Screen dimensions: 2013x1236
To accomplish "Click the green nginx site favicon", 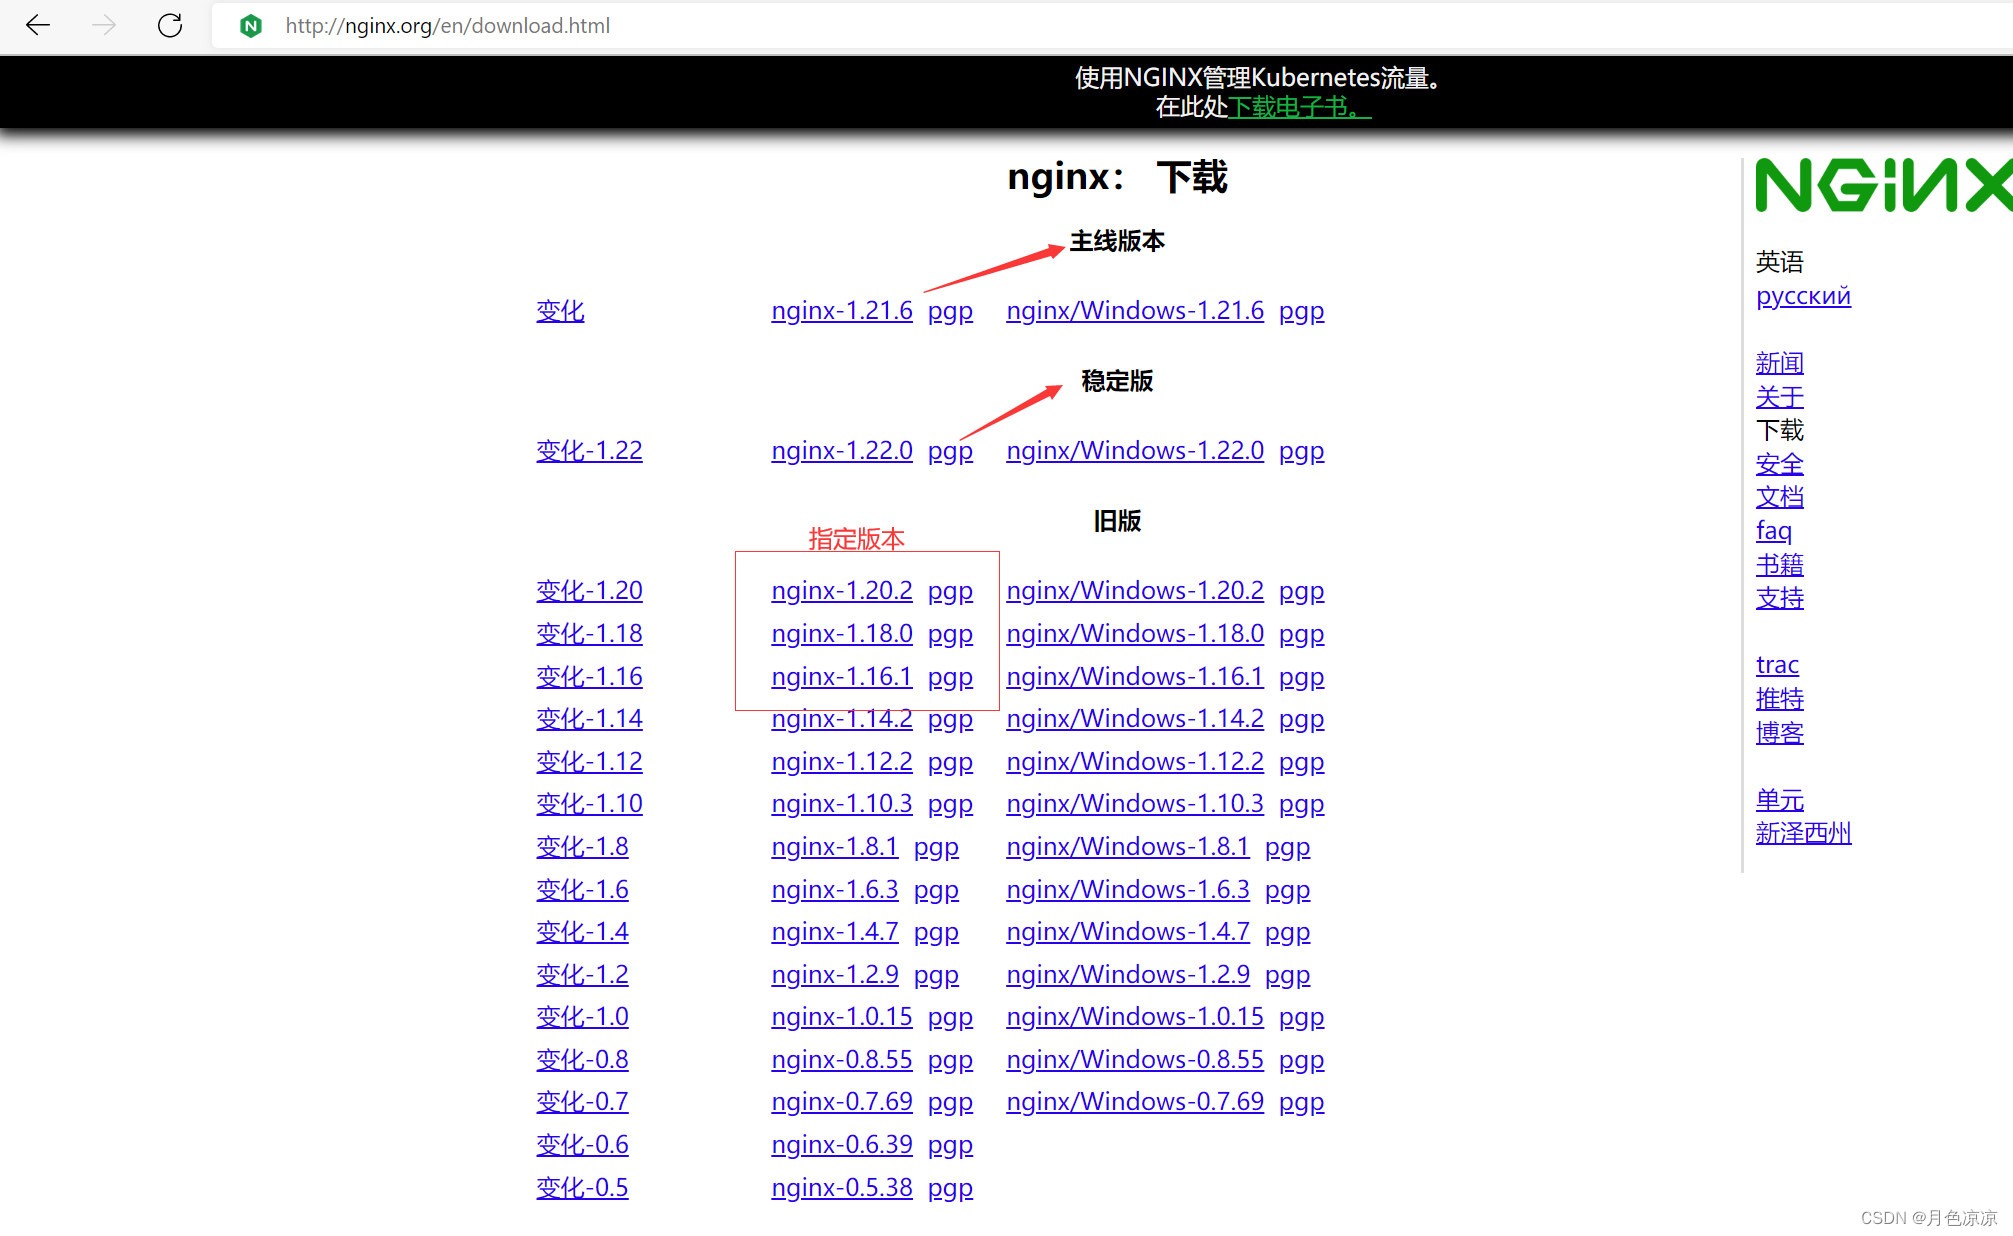I will pos(251,26).
